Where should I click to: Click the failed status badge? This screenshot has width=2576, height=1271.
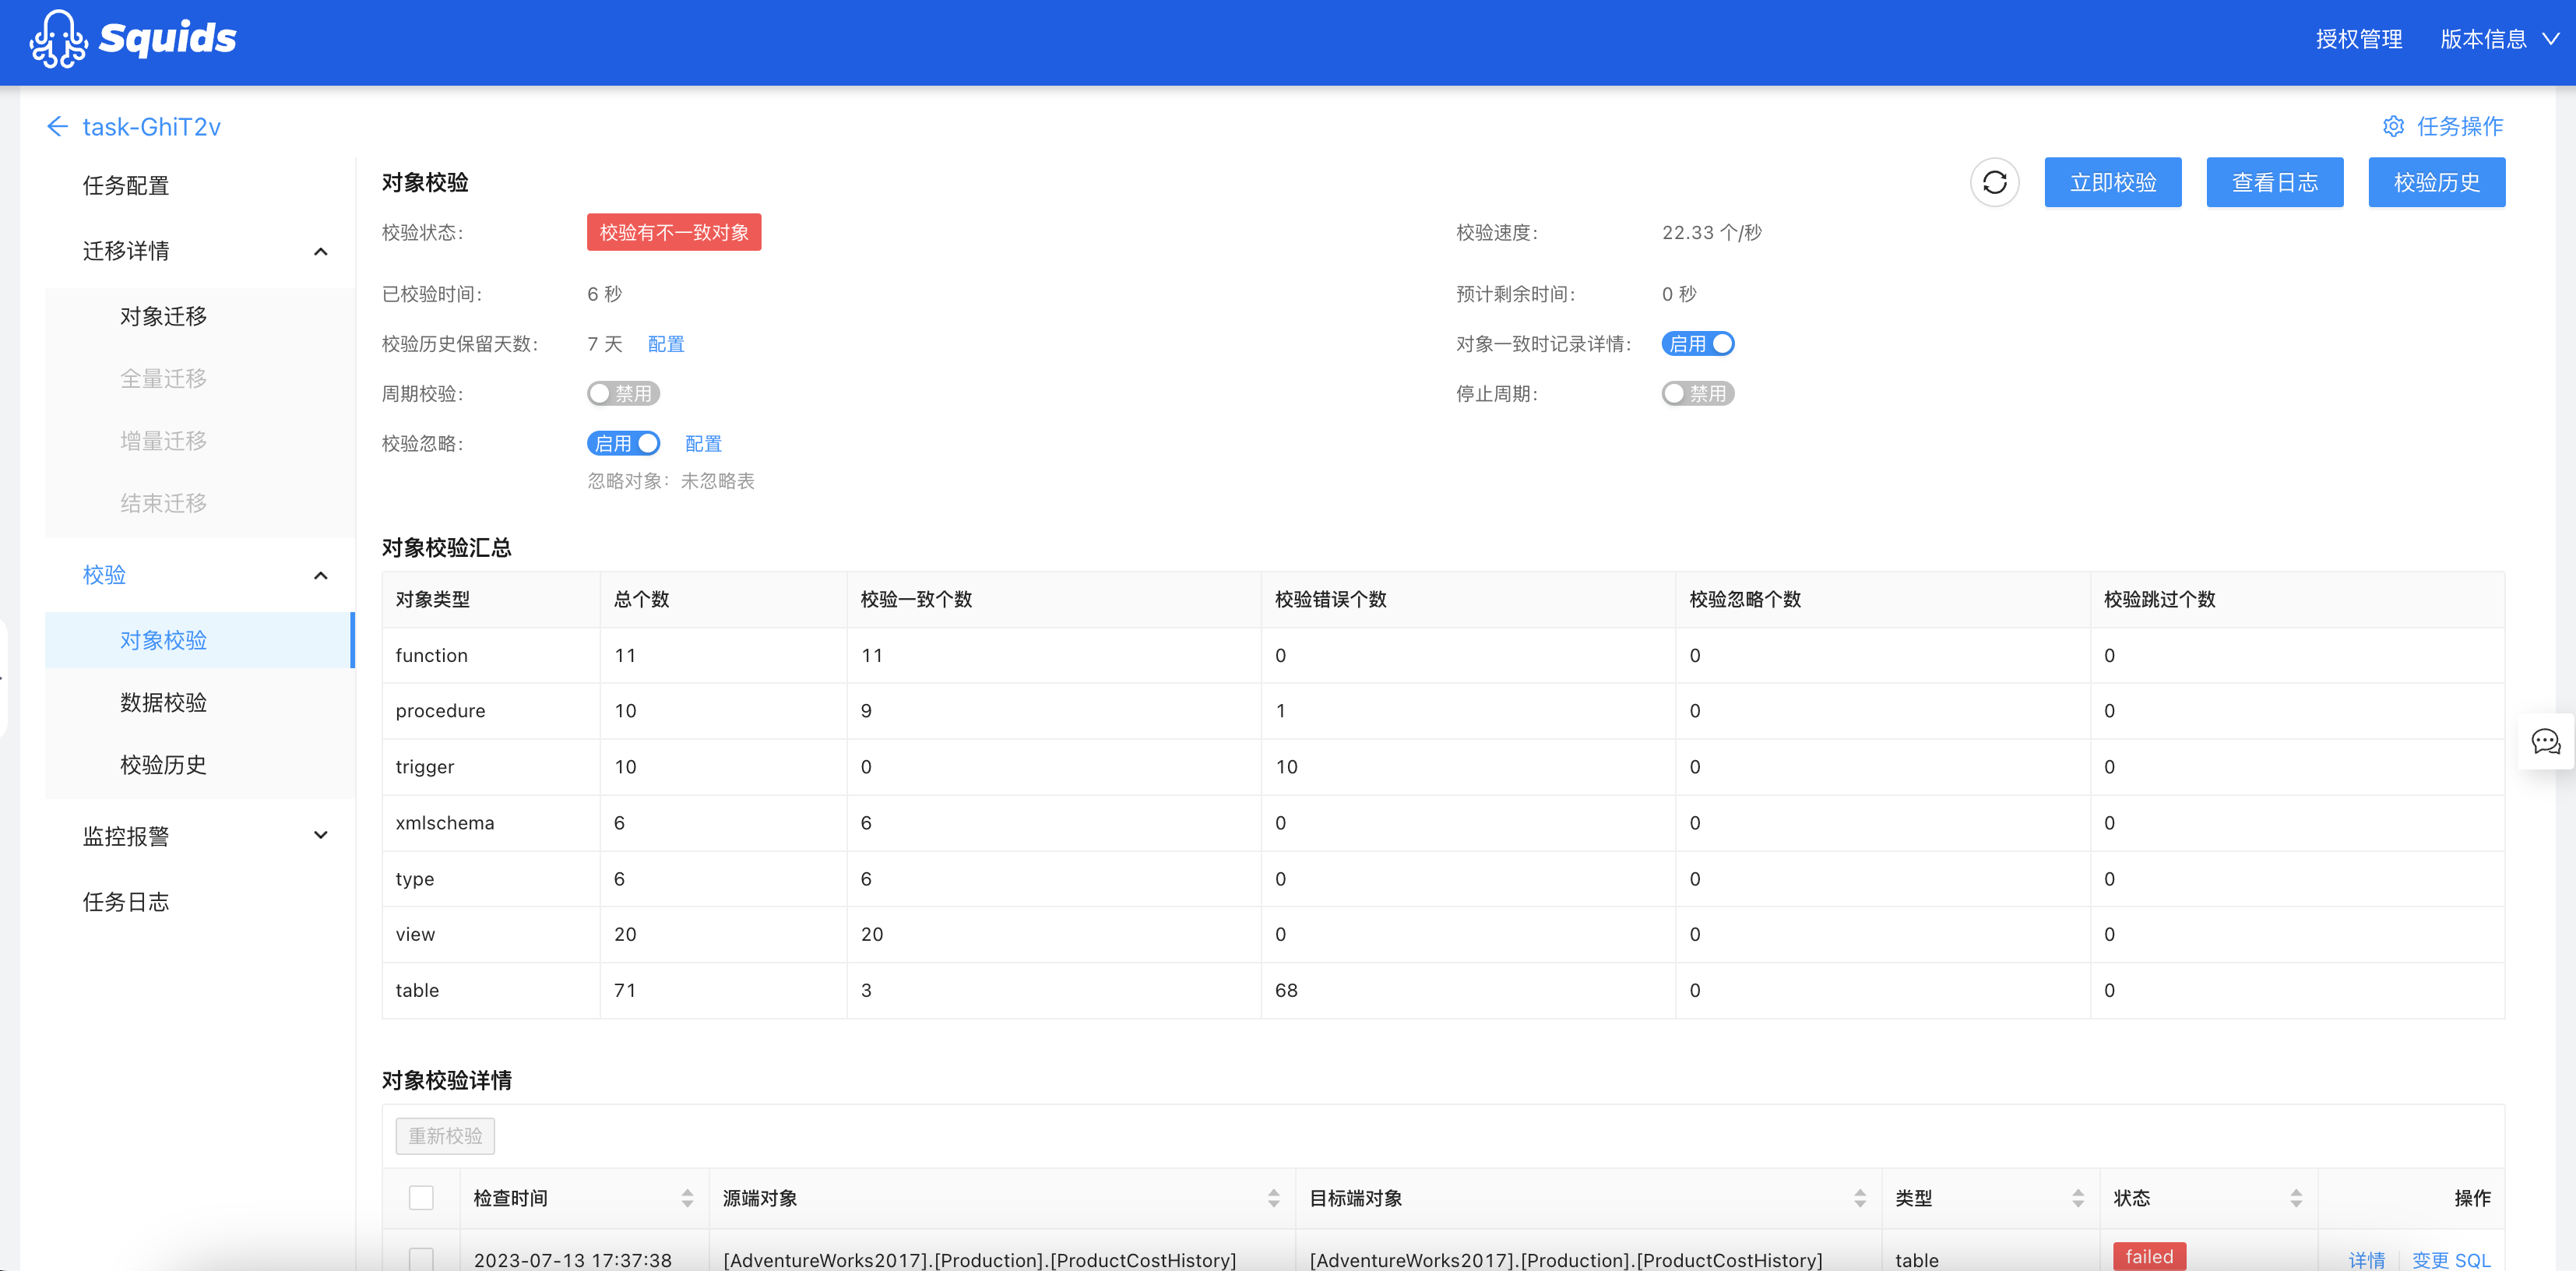(x=2149, y=1256)
